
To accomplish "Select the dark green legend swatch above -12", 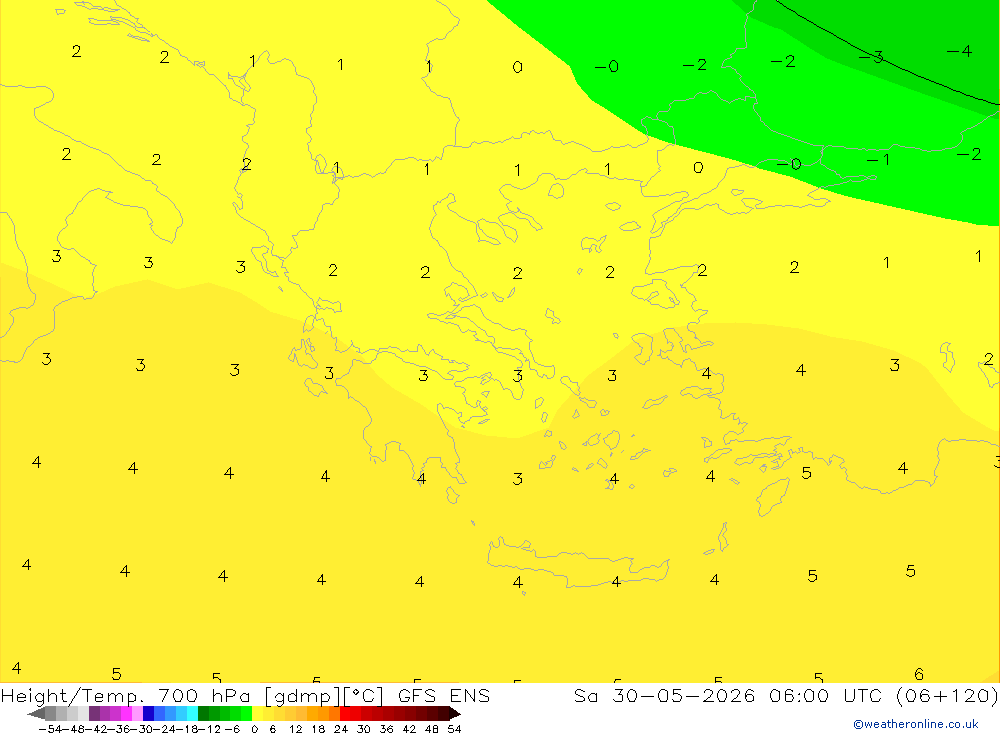I will point(203,713).
